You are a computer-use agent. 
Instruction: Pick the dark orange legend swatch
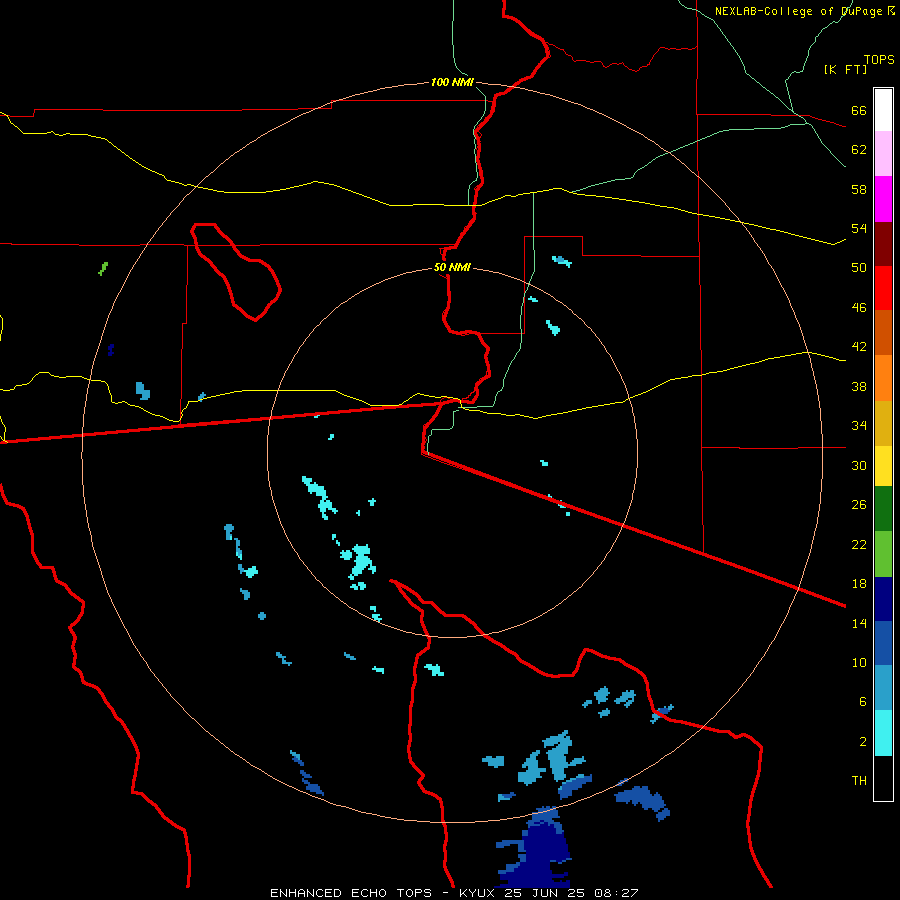(883, 332)
